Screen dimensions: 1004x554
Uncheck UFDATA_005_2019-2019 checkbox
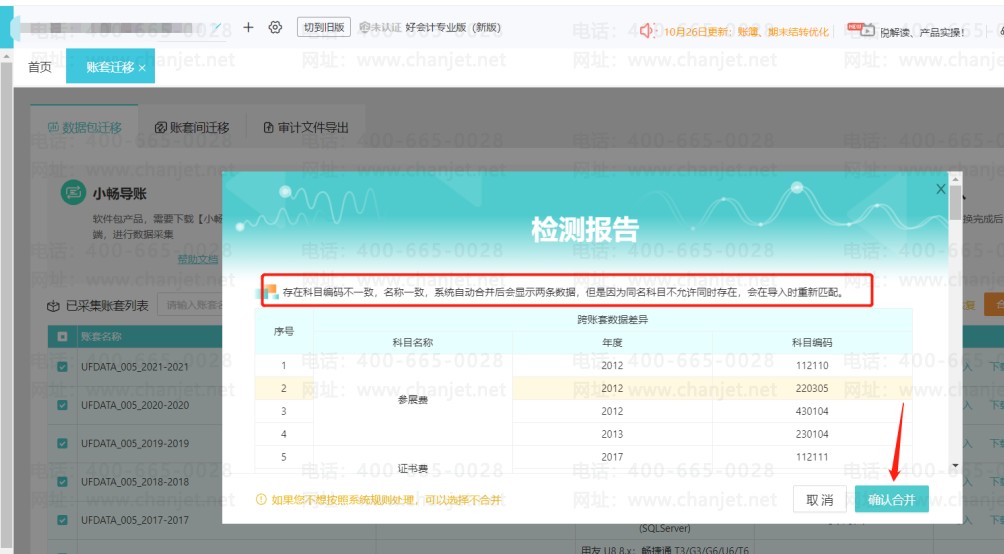[x=62, y=443]
